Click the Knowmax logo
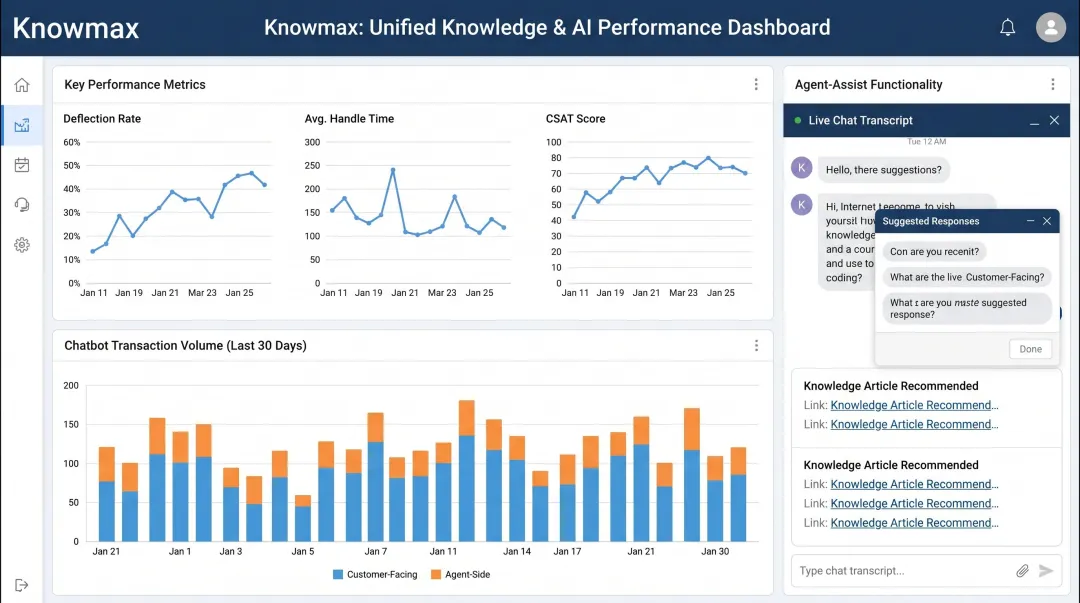 (76, 28)
